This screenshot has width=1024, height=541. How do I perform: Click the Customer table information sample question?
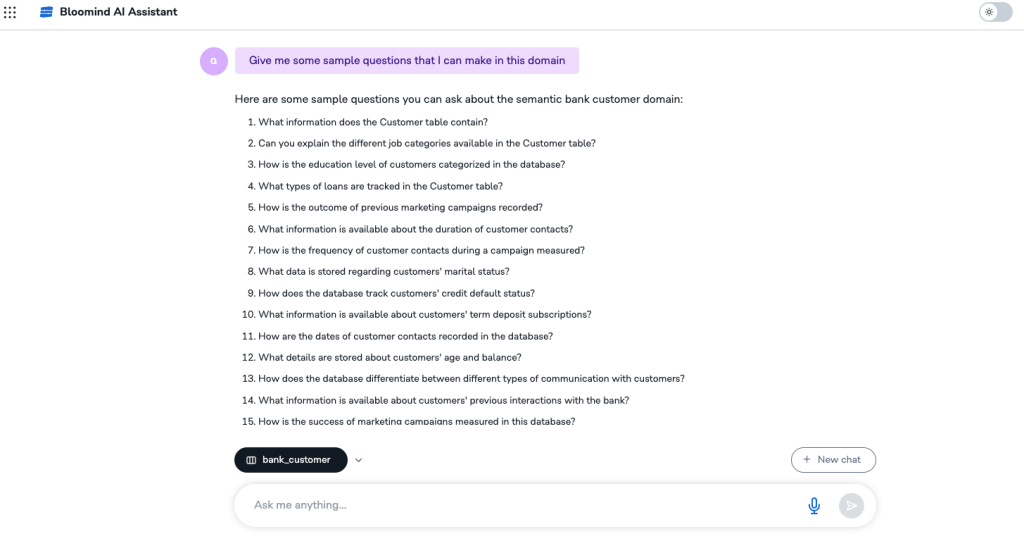(373, 122)
